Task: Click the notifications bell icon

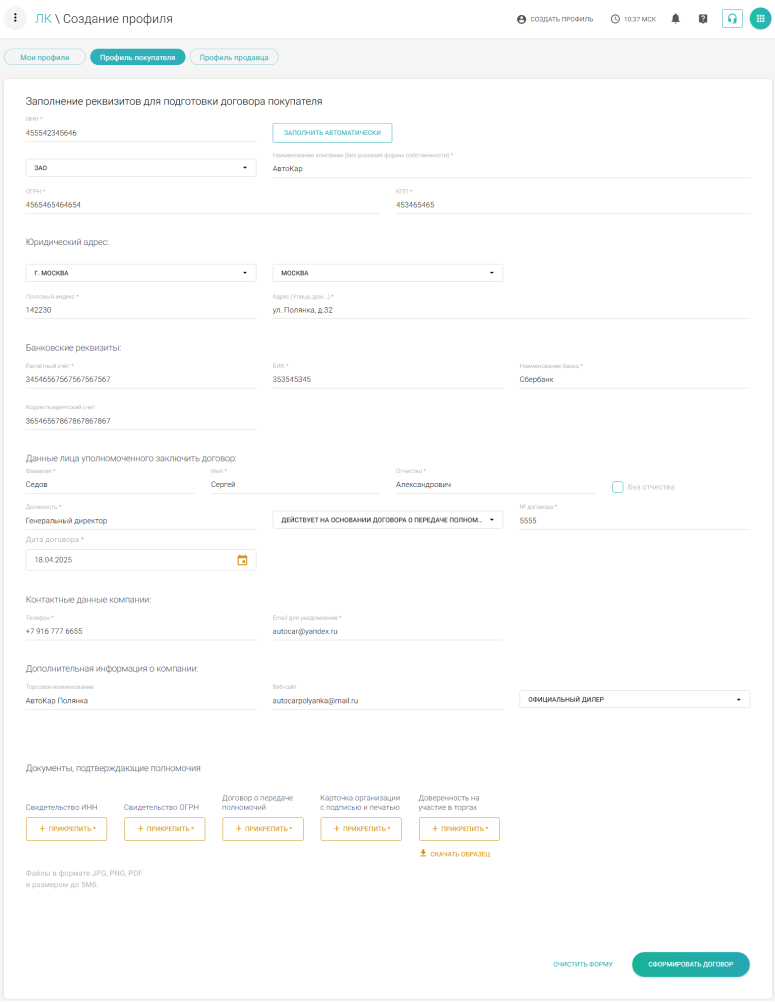Action: pyautogui.click(x=676, y=19)
